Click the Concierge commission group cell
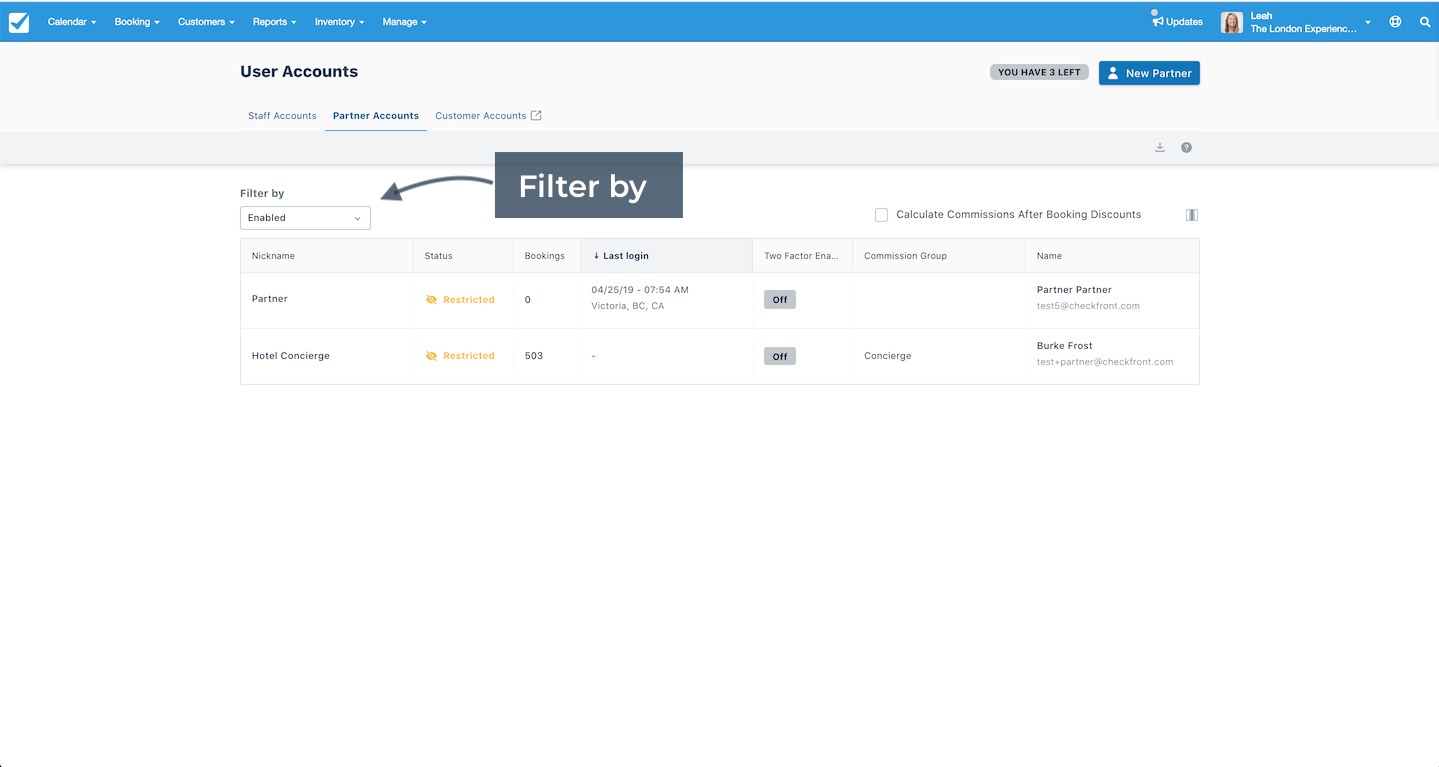Viewport: 1439px width, 767px height. coord(888,356)
